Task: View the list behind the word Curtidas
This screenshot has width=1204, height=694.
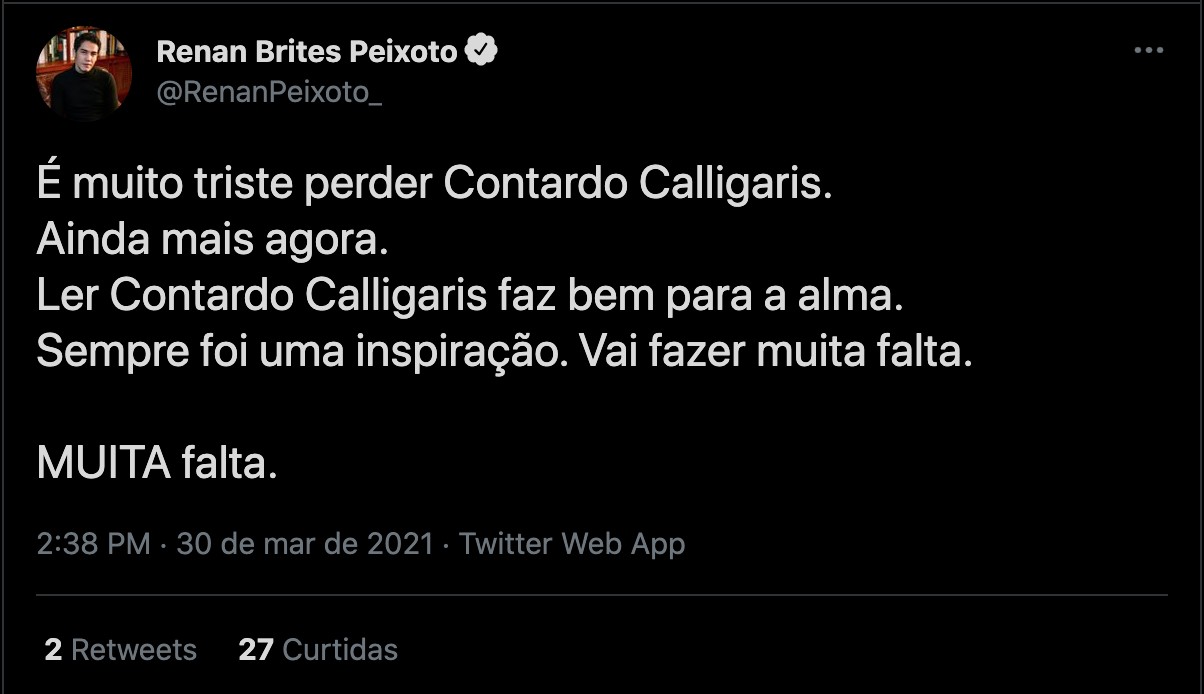Action: click(340, 650)
